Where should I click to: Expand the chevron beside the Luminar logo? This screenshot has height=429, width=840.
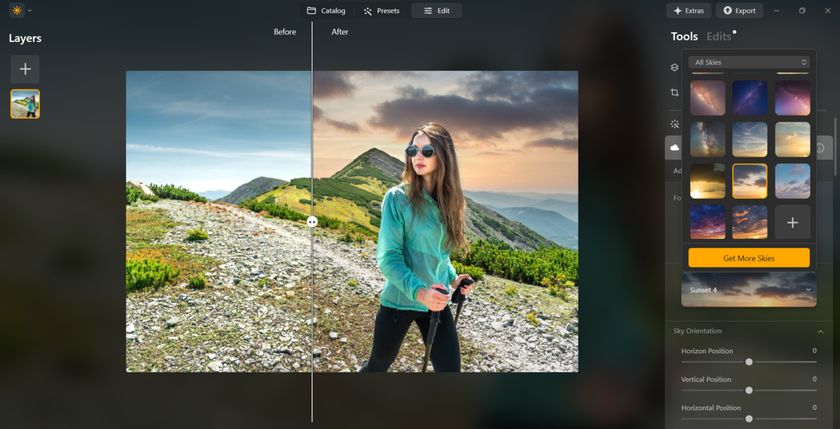[x=29, y=10]
